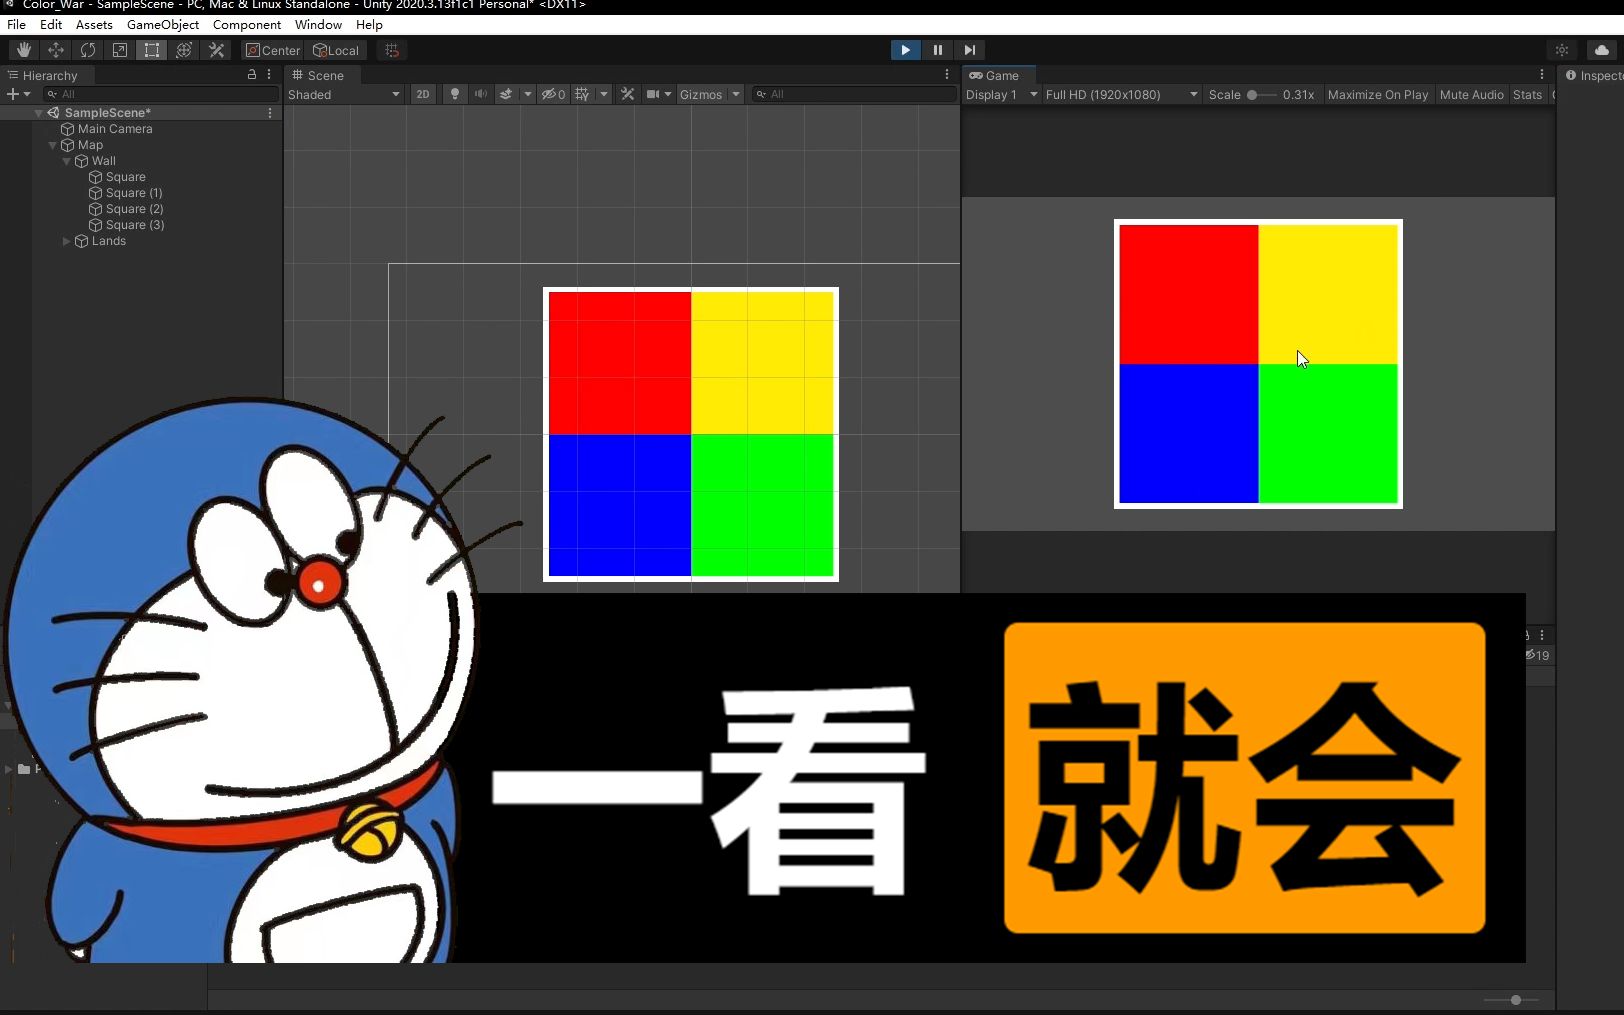The height and width of the screenshot is (1015, 1624).
Task: Select the Transform tool
Action: pyautogui.click(x=184, y=50)
